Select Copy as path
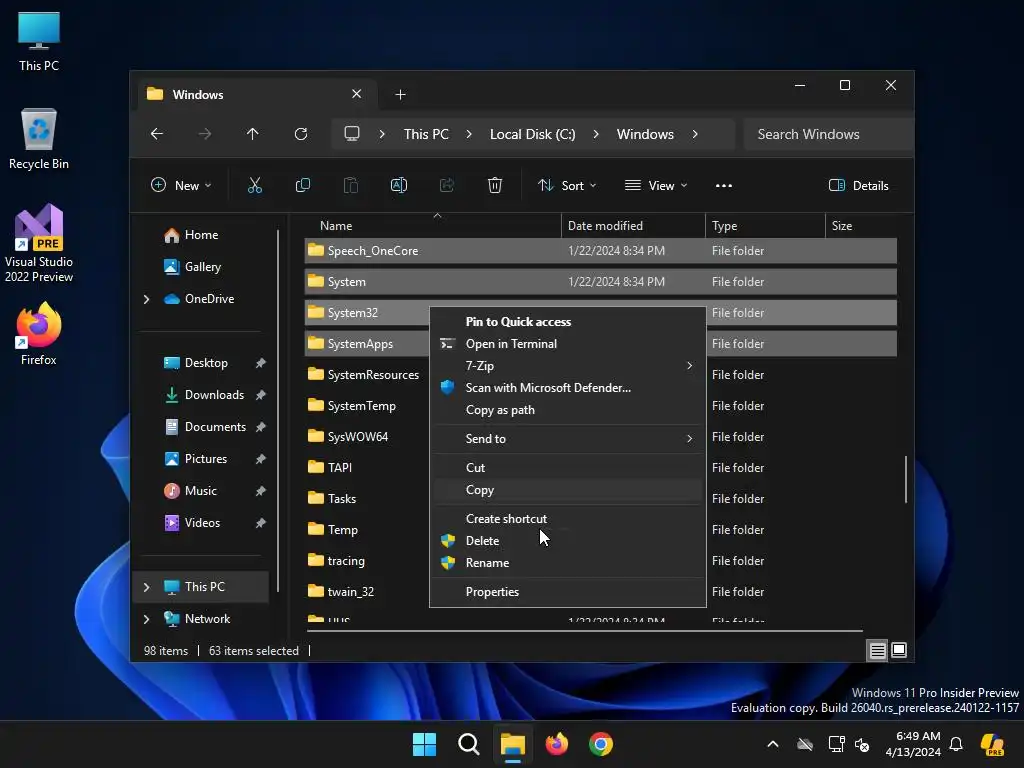Image resolution: width=1024 pixels, height=768 pixels. (568, 410)
